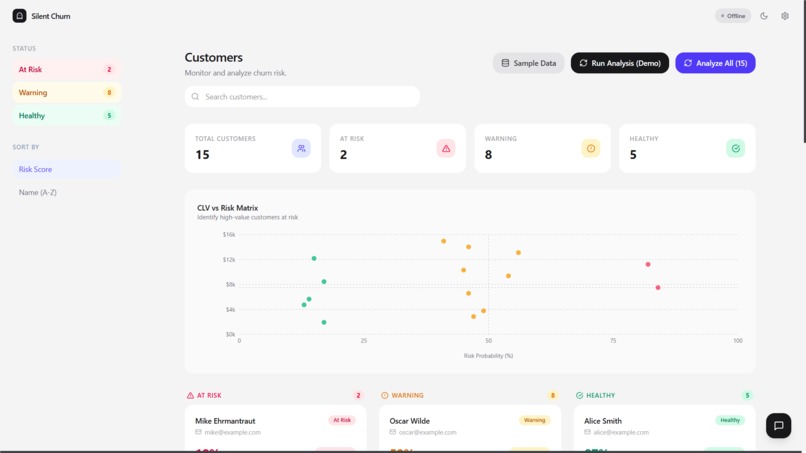The image size is (806, 453).
Task: Click the Silent Churn logo icon
Action: point(20,16)
